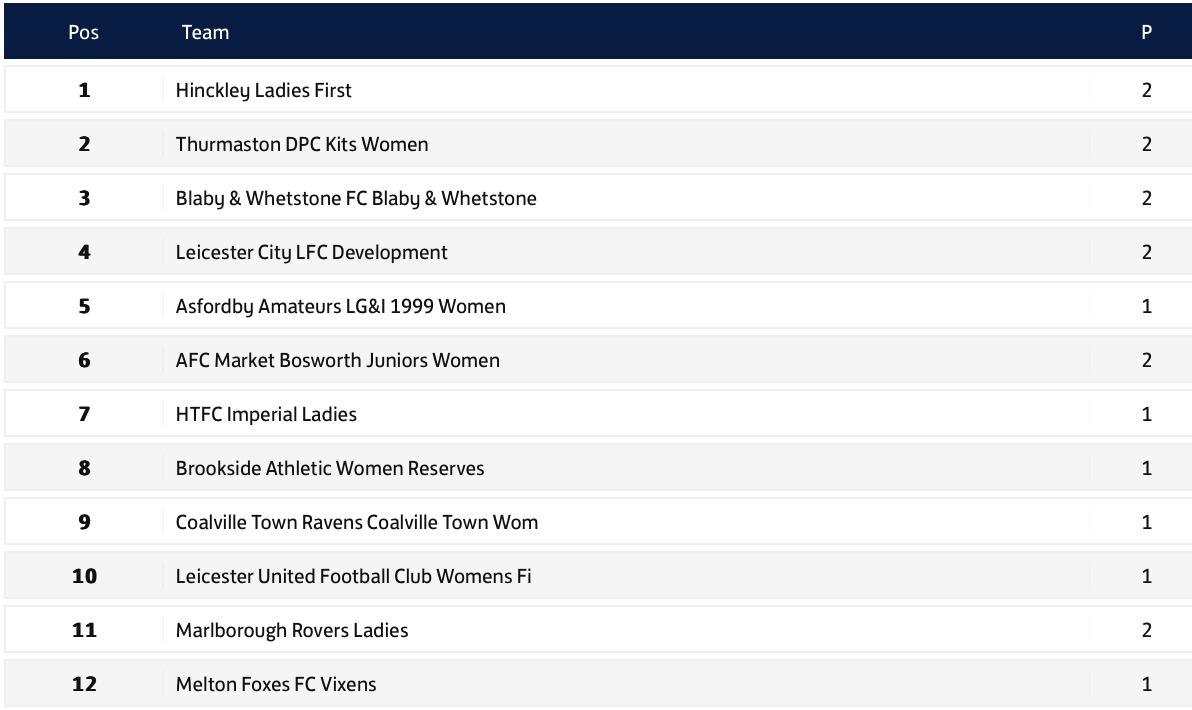This screenshot has width=1192, height=710.
Task: Click position number 1 cell
Action: coord(84,90)
